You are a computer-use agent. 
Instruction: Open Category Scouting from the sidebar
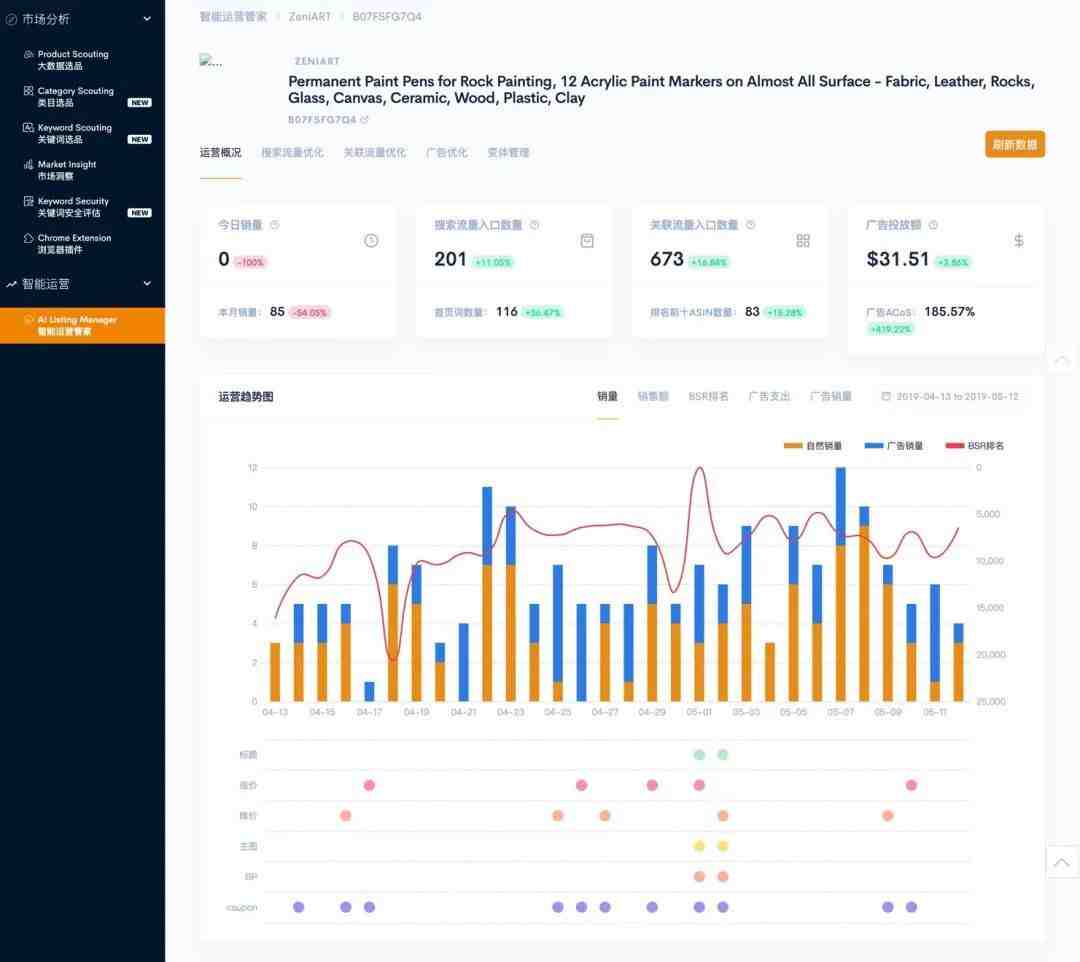point(75,97)
